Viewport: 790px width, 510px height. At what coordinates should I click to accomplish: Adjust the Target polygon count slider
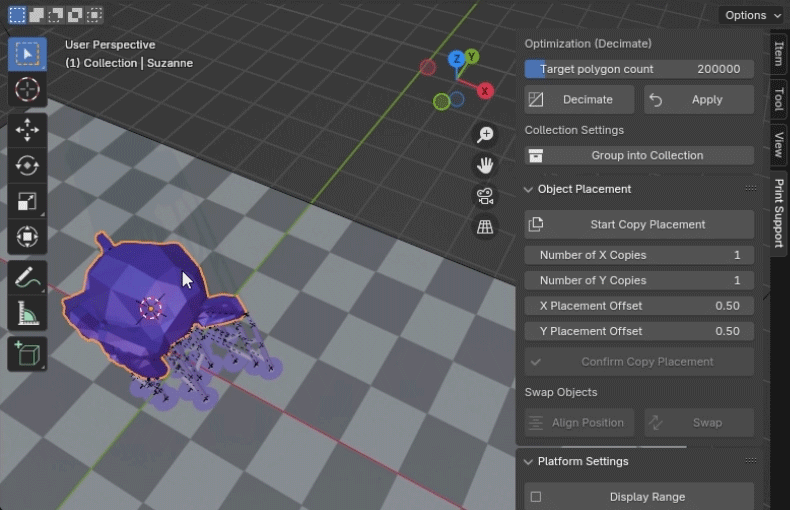(x=639, y=69)
